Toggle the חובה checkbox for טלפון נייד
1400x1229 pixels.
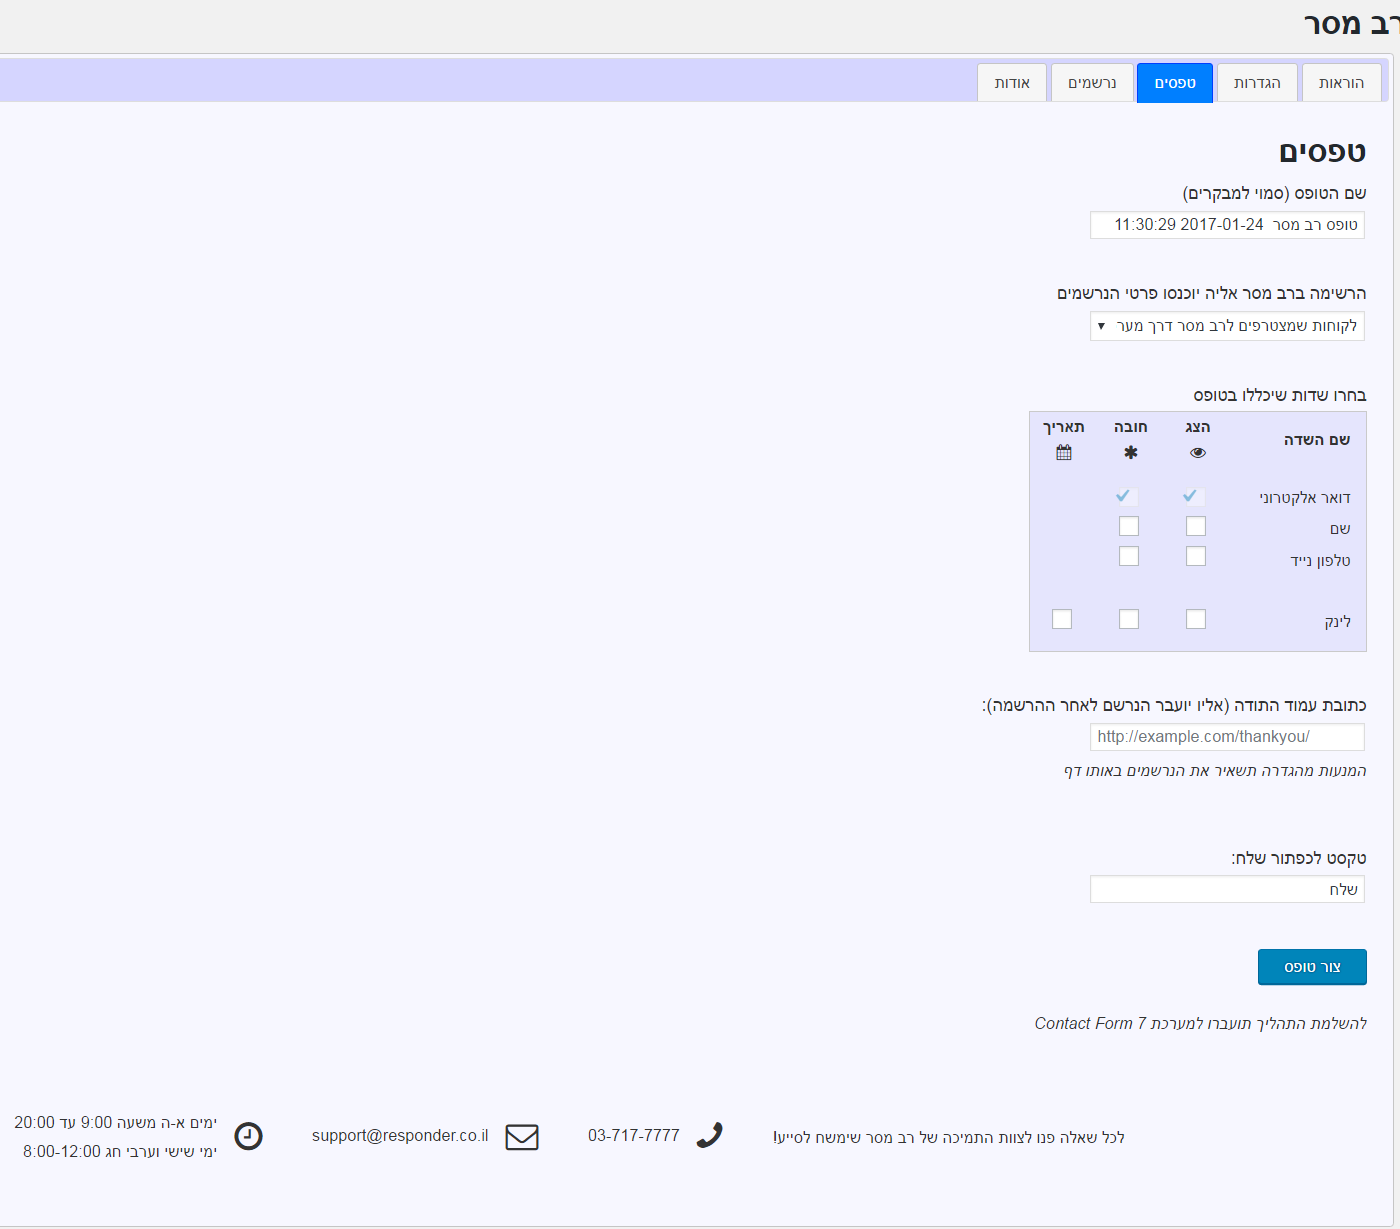click(1129, 556)
